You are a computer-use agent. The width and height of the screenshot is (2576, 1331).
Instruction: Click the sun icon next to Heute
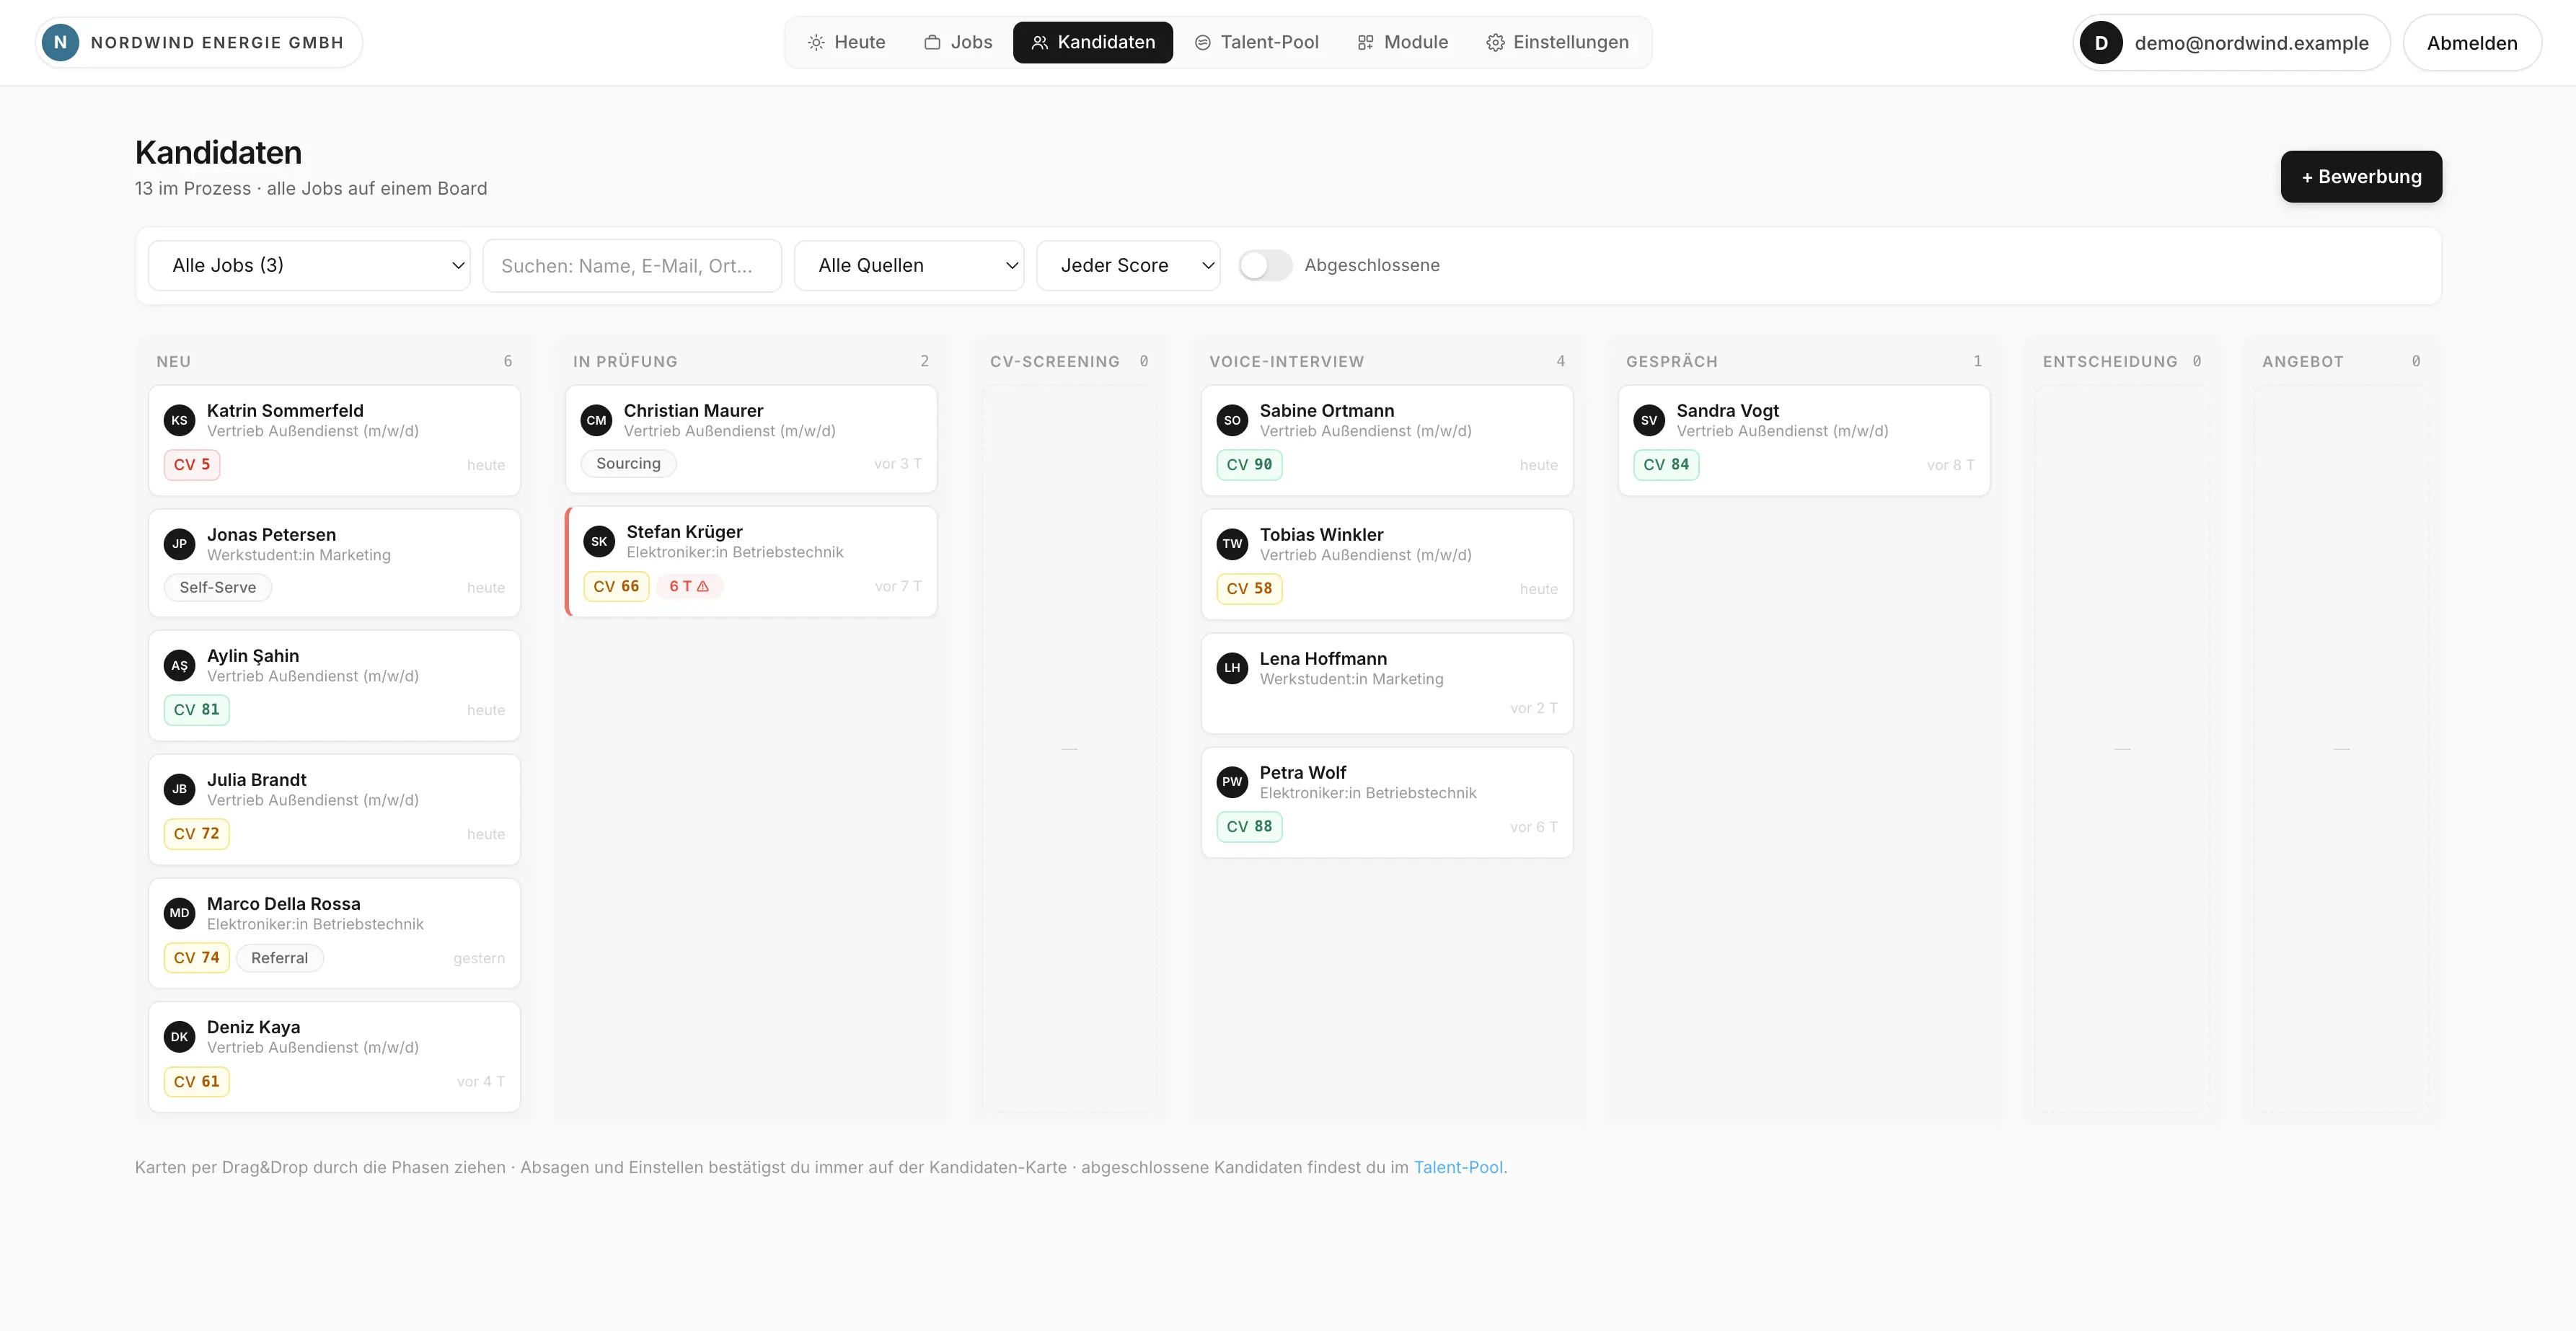816,42
